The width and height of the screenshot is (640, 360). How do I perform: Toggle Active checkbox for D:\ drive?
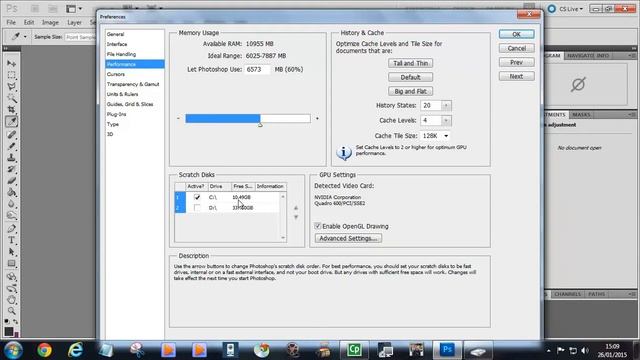197,208
